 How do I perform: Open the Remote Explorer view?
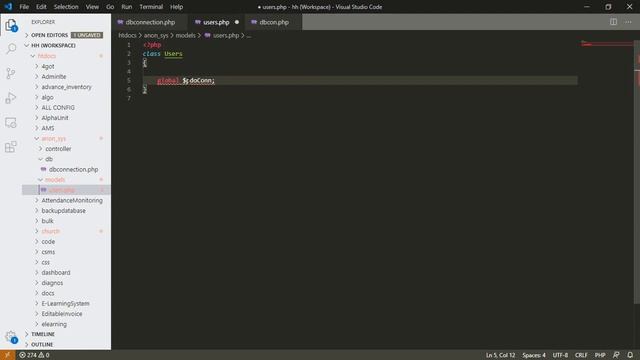pyautogui.click(x=11, y=122)
